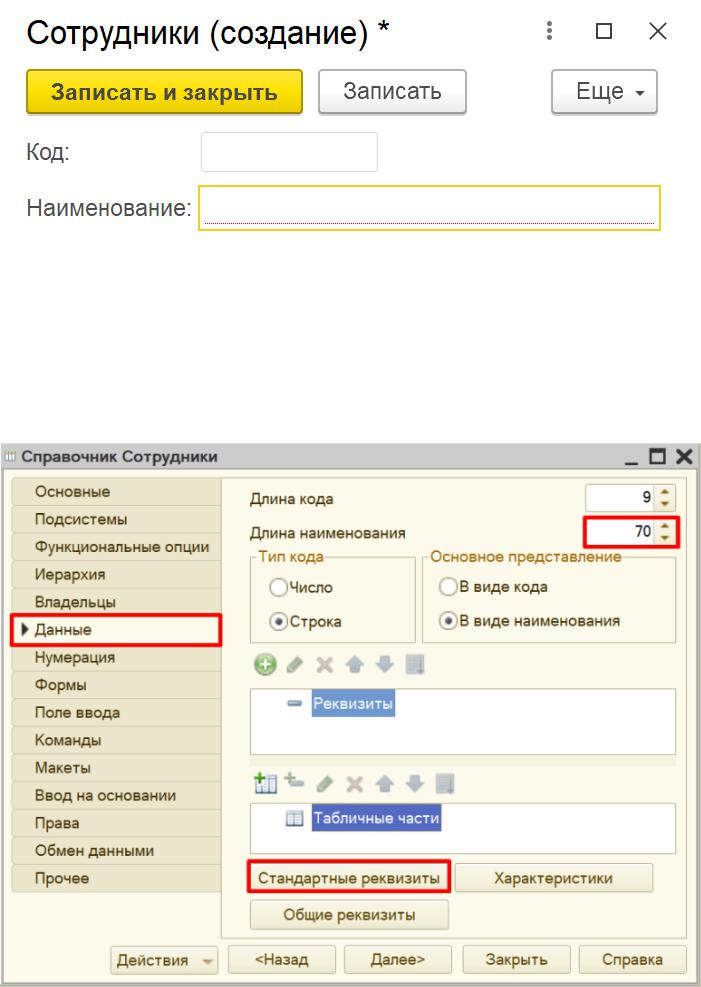The height and width of the screenshot is (987, 701).
Task: Choose the В виде наименования representation
Action: [x=448, y=621]
